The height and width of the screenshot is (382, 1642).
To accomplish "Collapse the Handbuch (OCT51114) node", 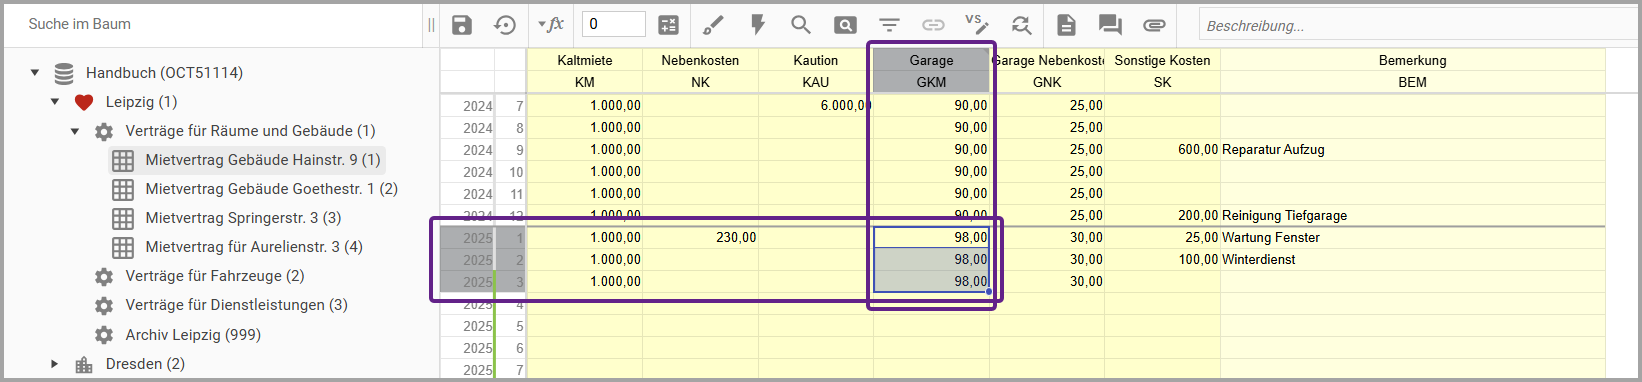I will 35,73.
